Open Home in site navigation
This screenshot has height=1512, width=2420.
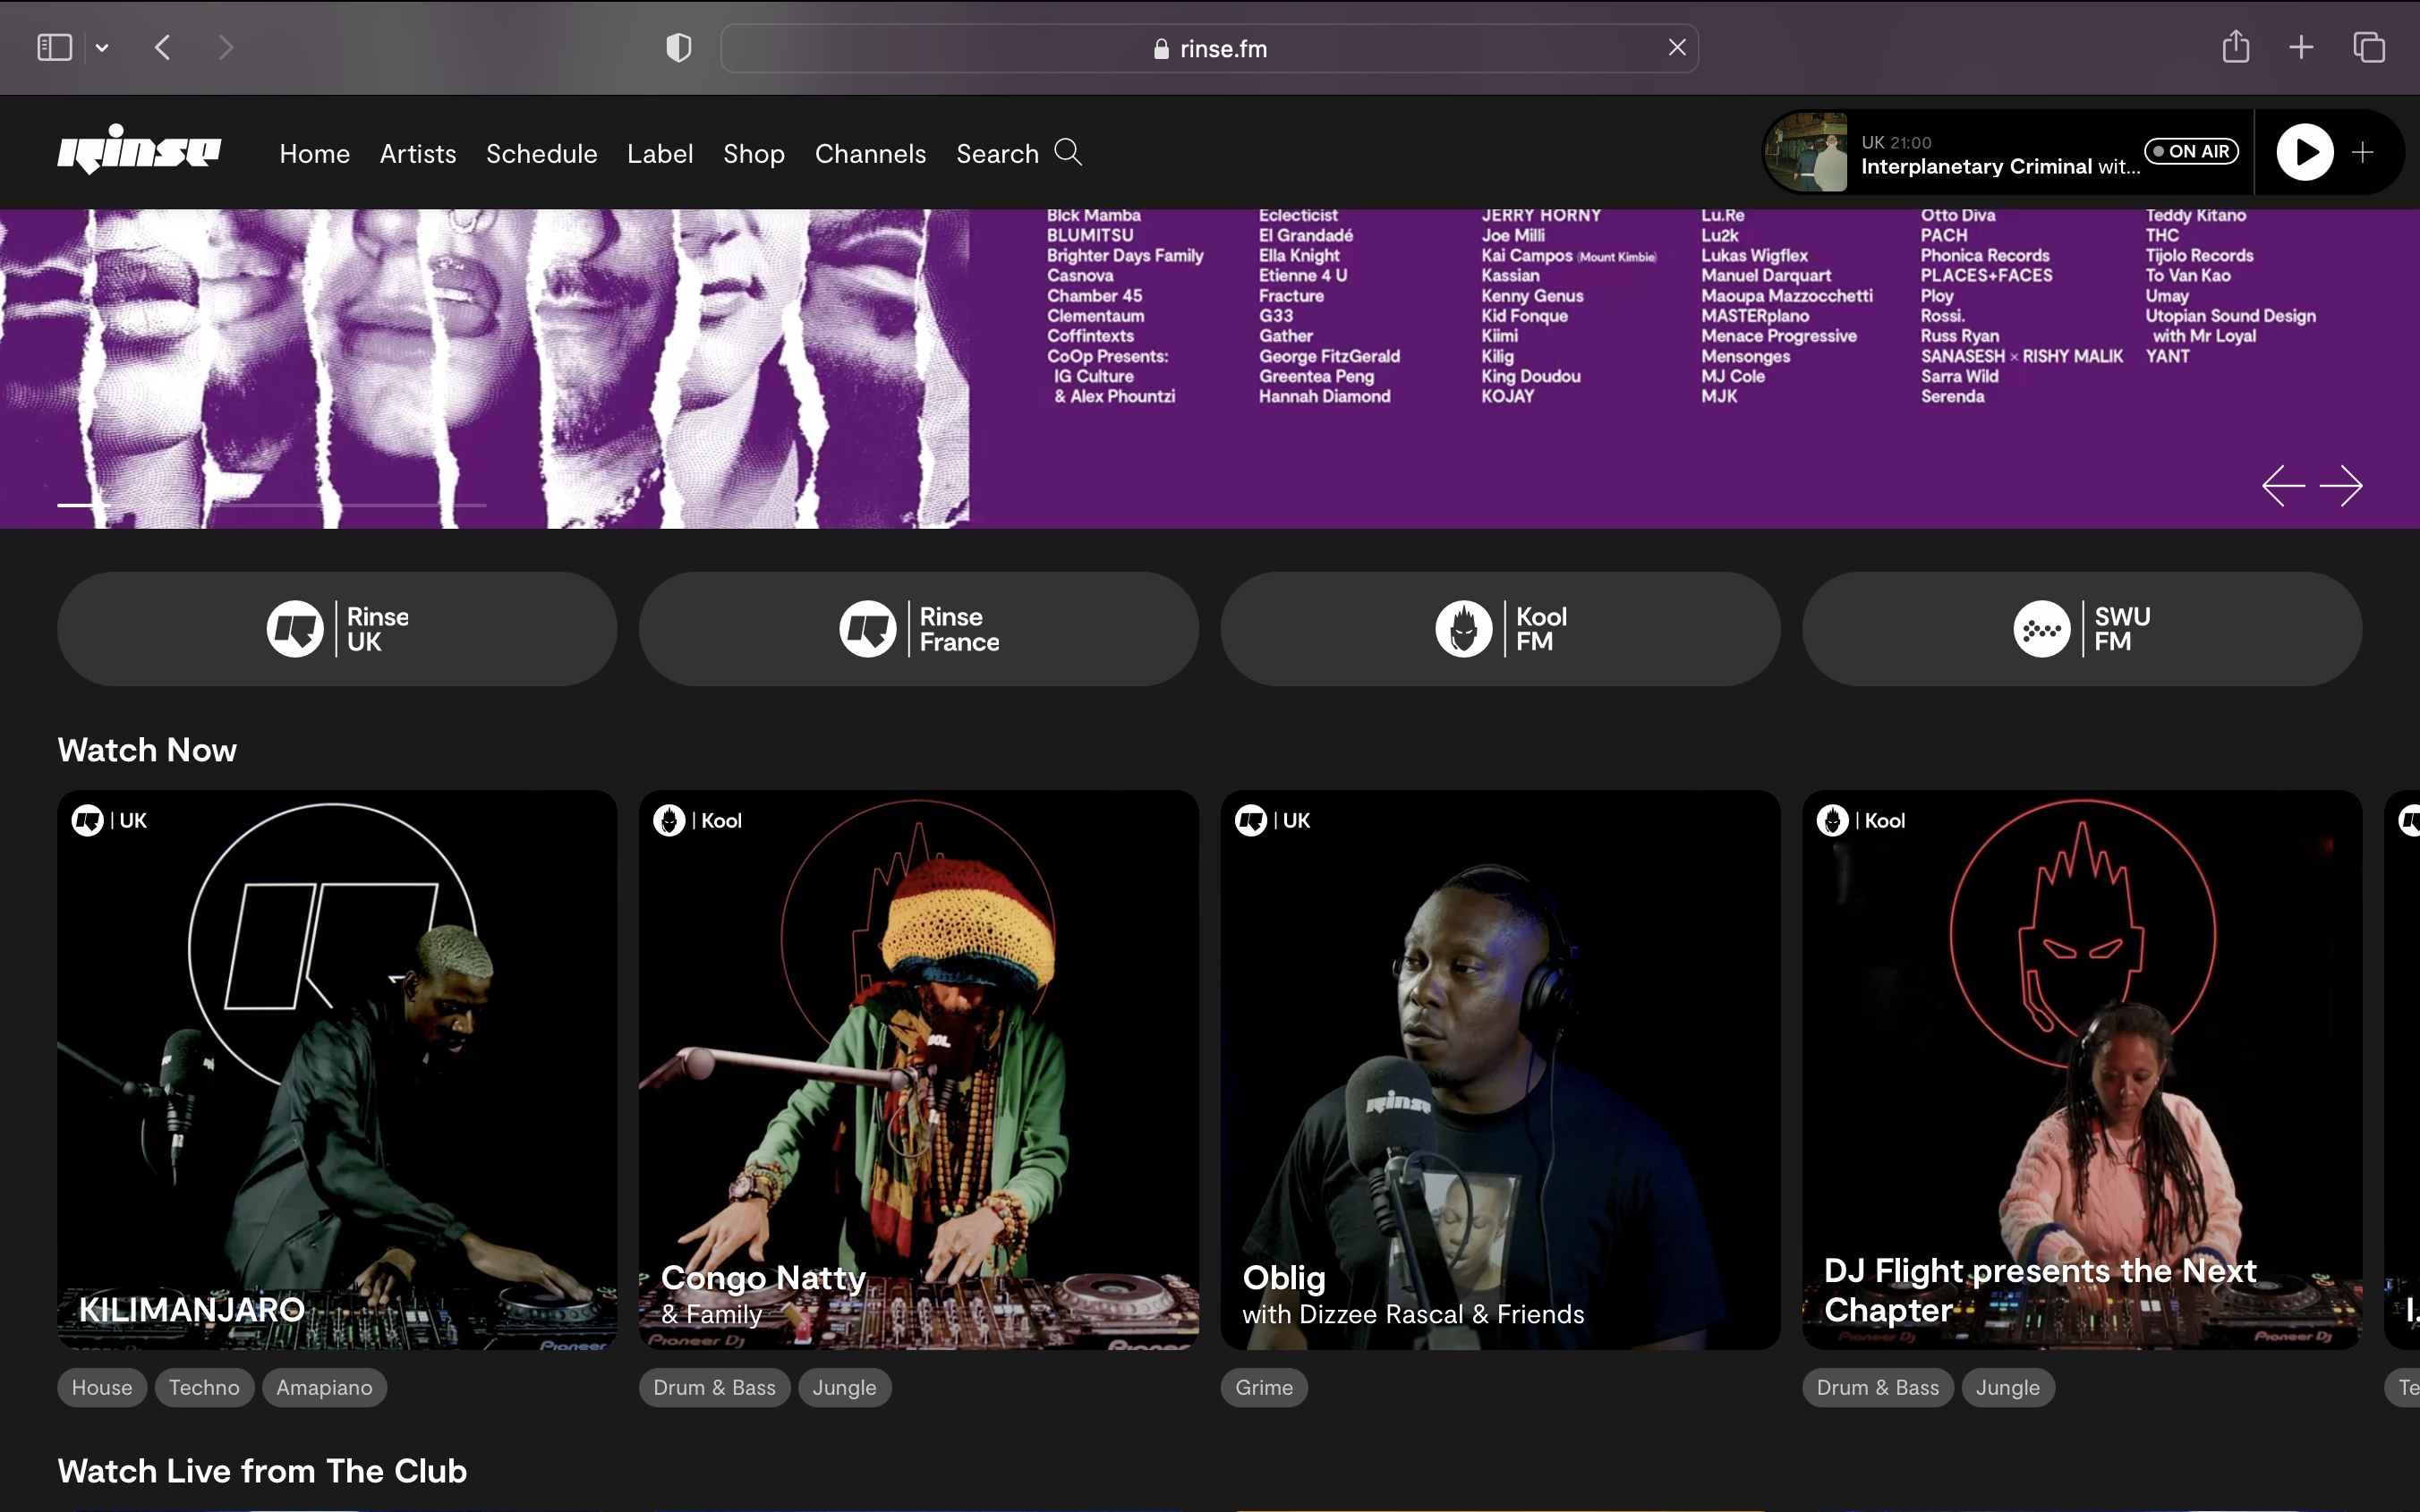pos(315,154)
